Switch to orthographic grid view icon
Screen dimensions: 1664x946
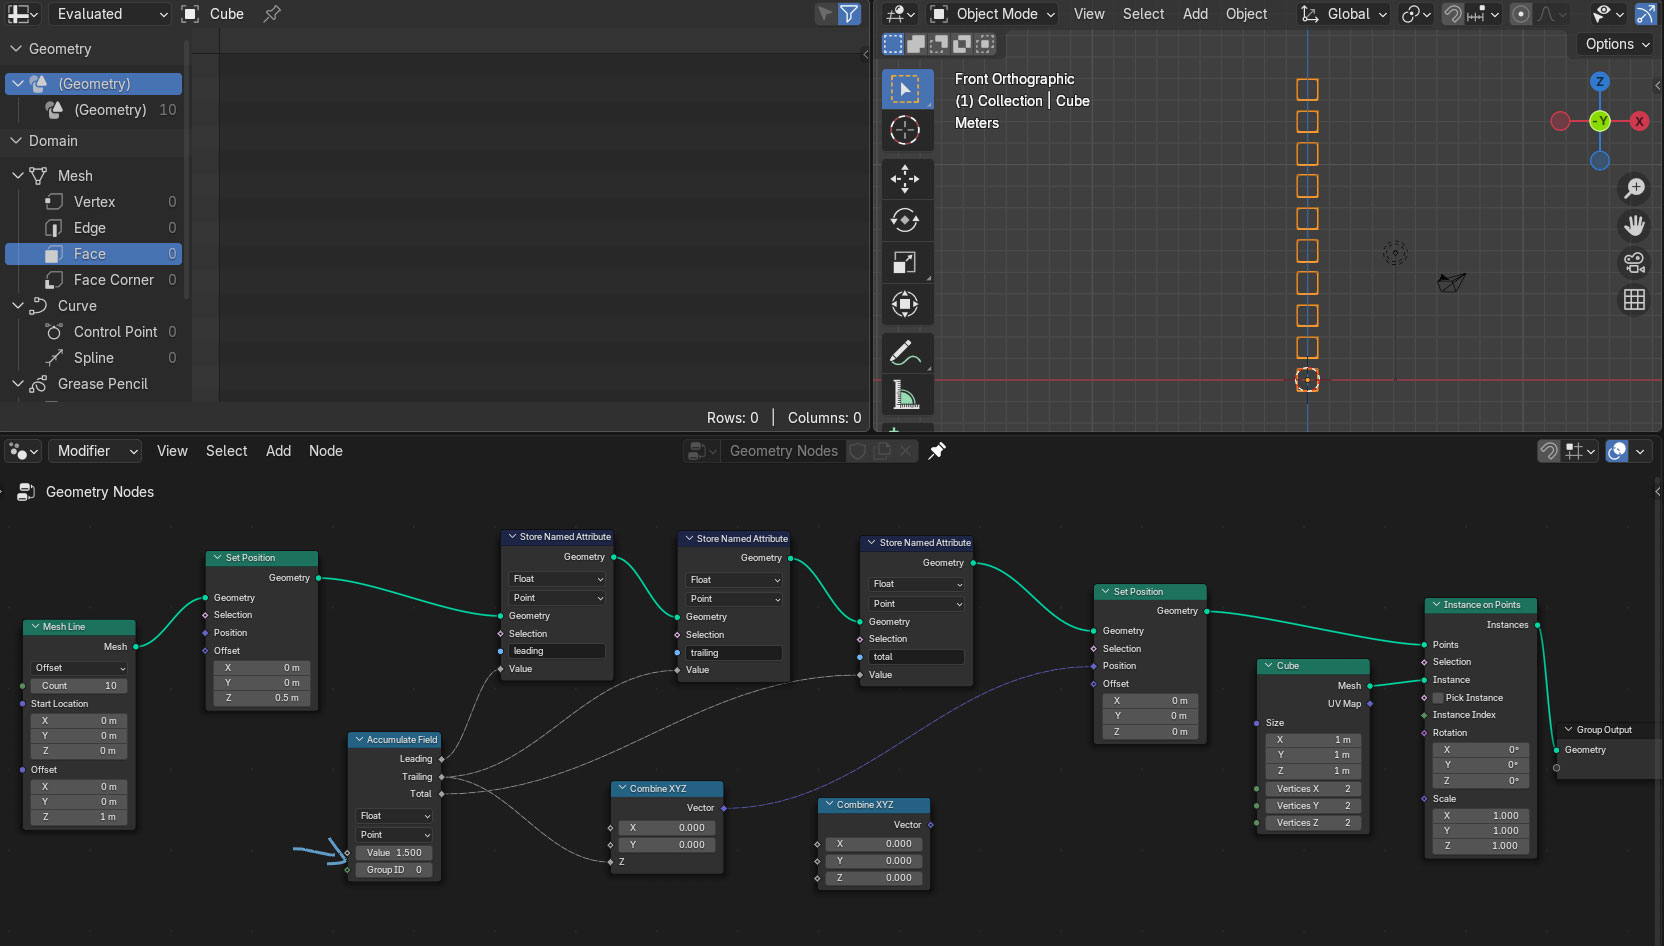click(x=1634, y=300)
